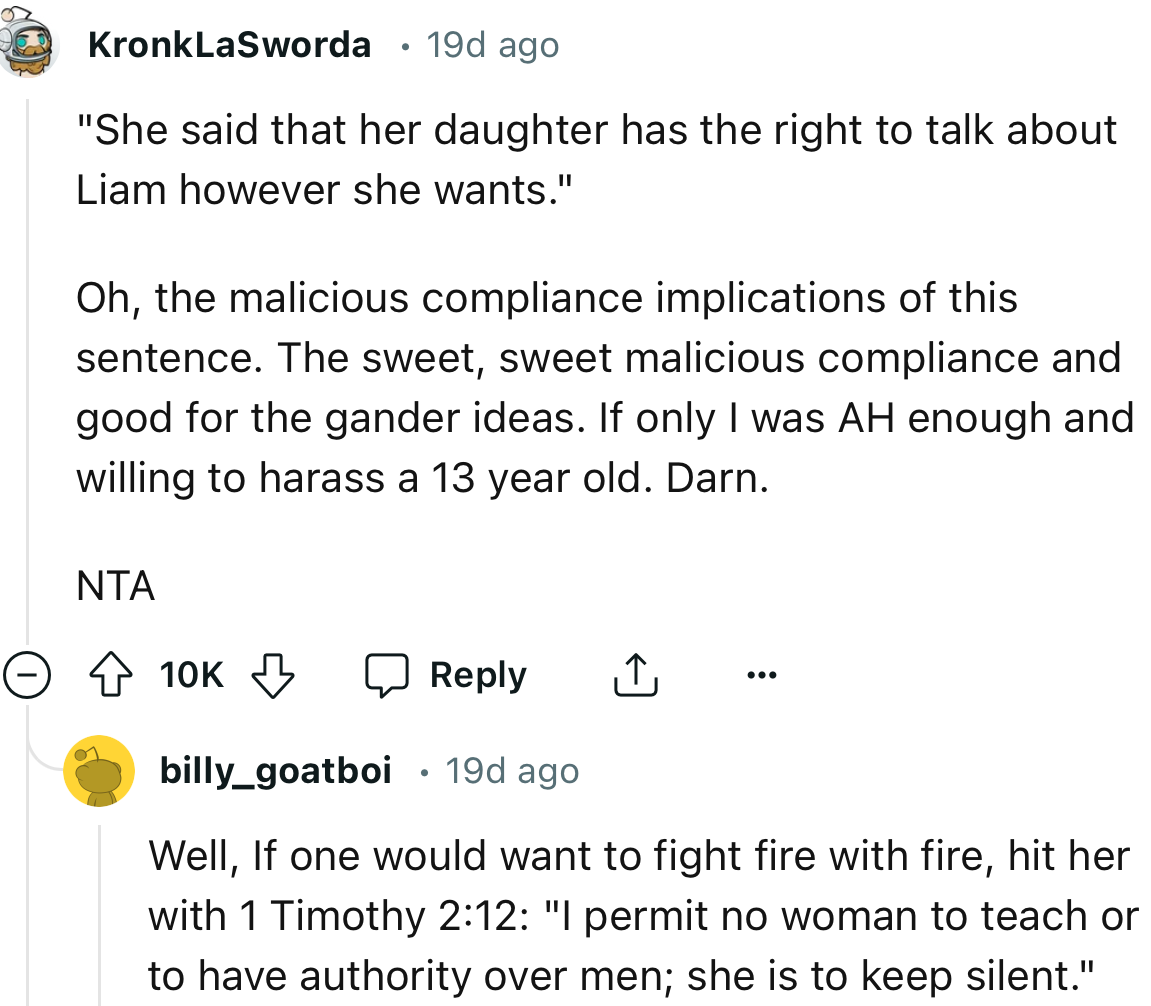The width and height of the screenshot is (1151, 1006).
Task: Open the KronkLaSworda user profile link
Action: (x=230, y=45)
